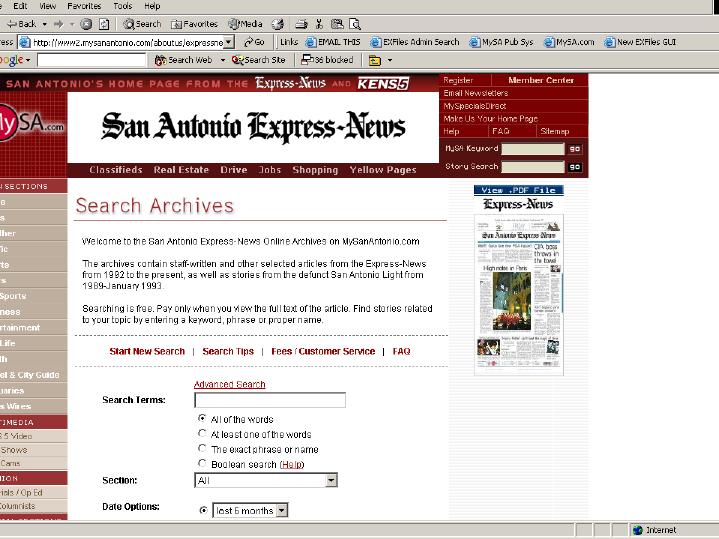Go to the Classifieds navigation tab
719x539 pixels.
(x=116, y=170)
